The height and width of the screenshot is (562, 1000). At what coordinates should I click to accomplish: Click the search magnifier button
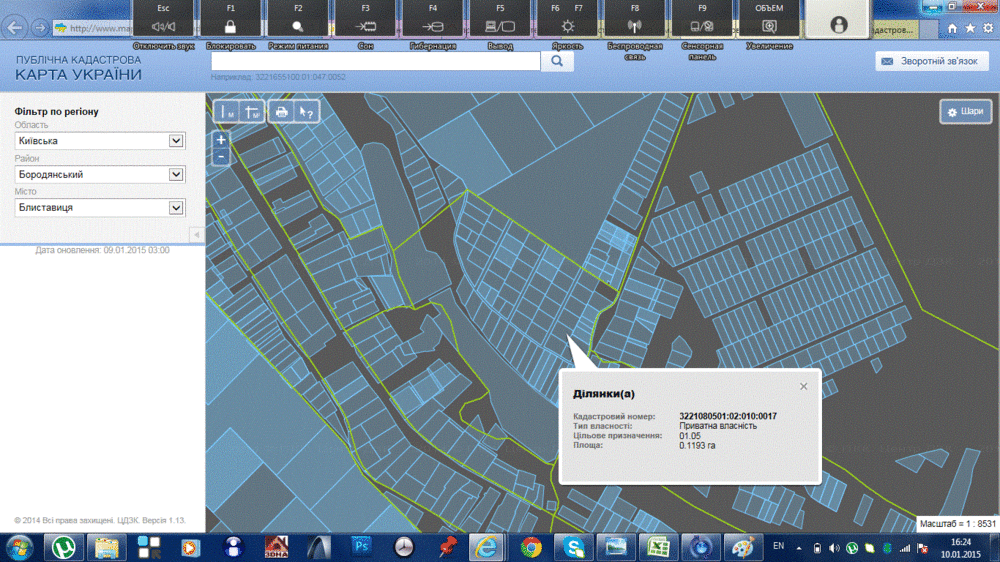[557, 61]
